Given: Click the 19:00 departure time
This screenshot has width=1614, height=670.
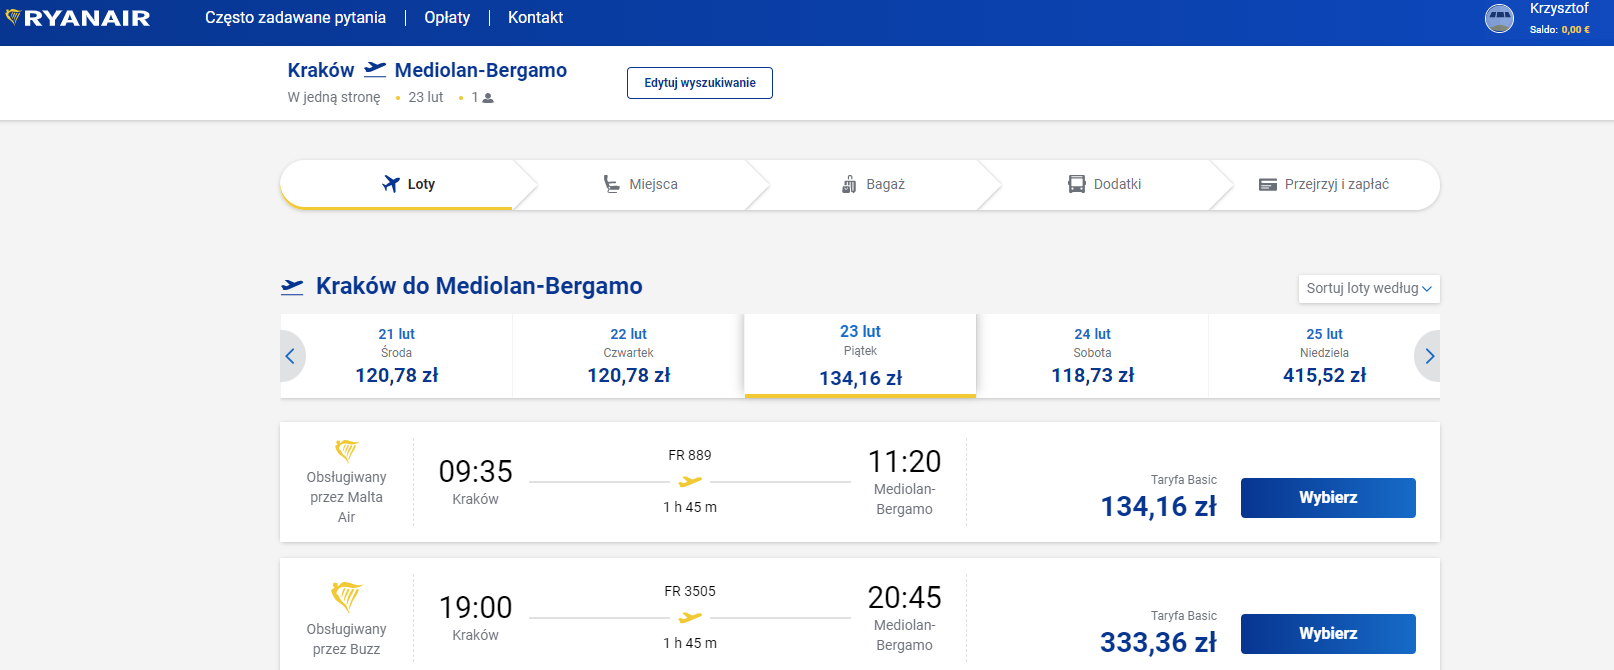Looking at the screenshot, I should [x=475, y=607].
